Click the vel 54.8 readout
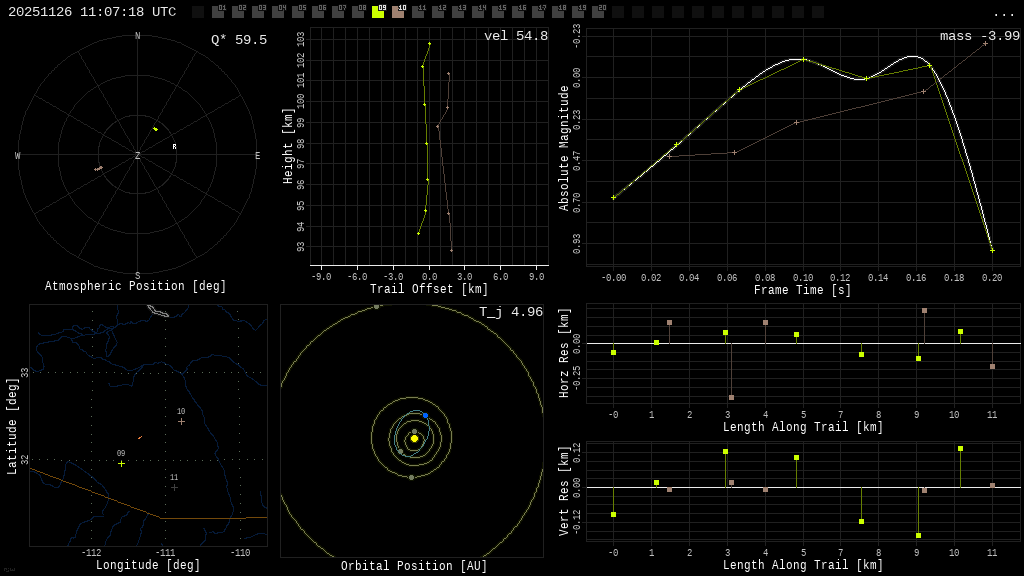 tap(515, 37)
